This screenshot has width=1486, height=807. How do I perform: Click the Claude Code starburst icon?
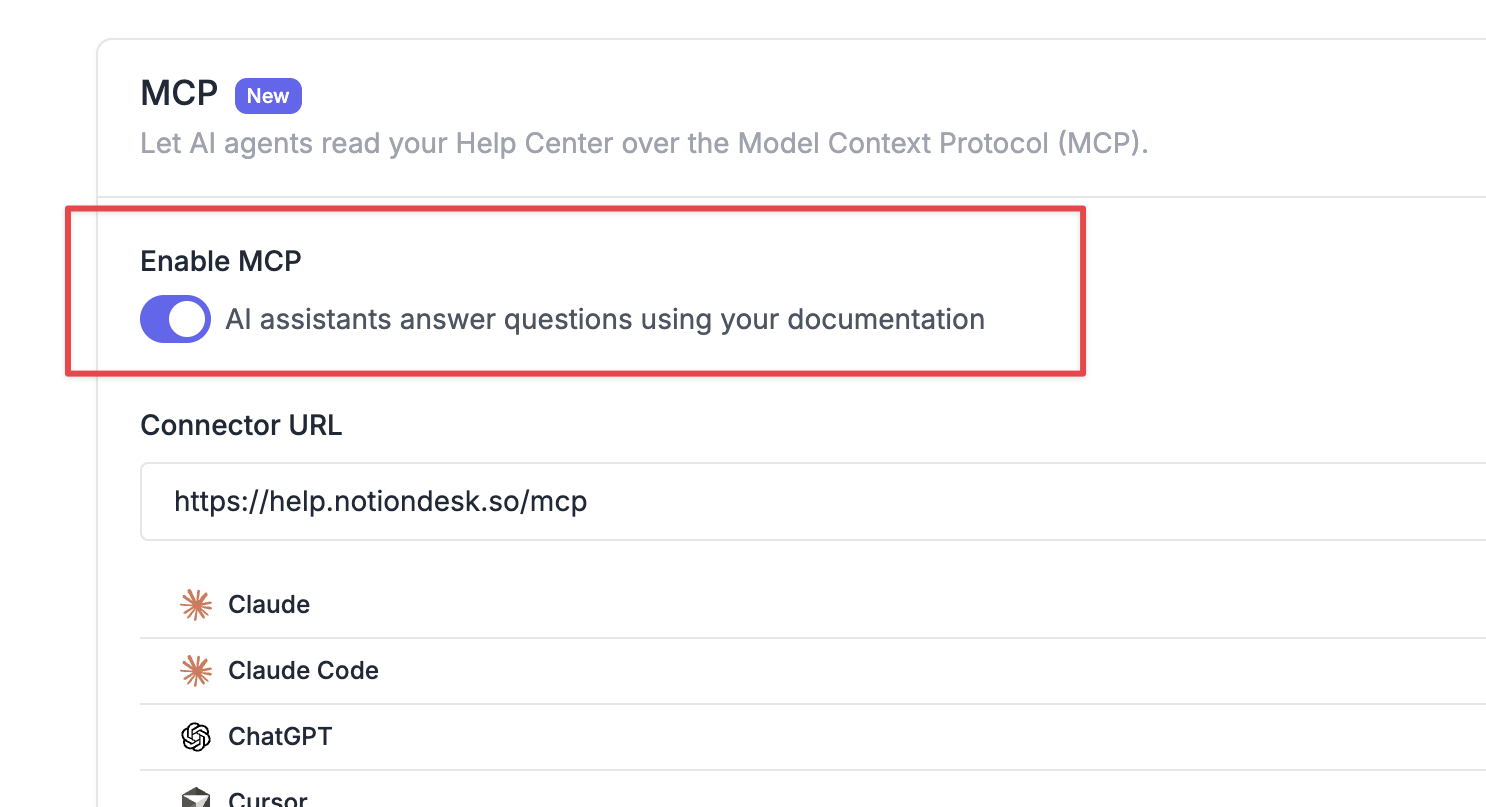[196, 671]
